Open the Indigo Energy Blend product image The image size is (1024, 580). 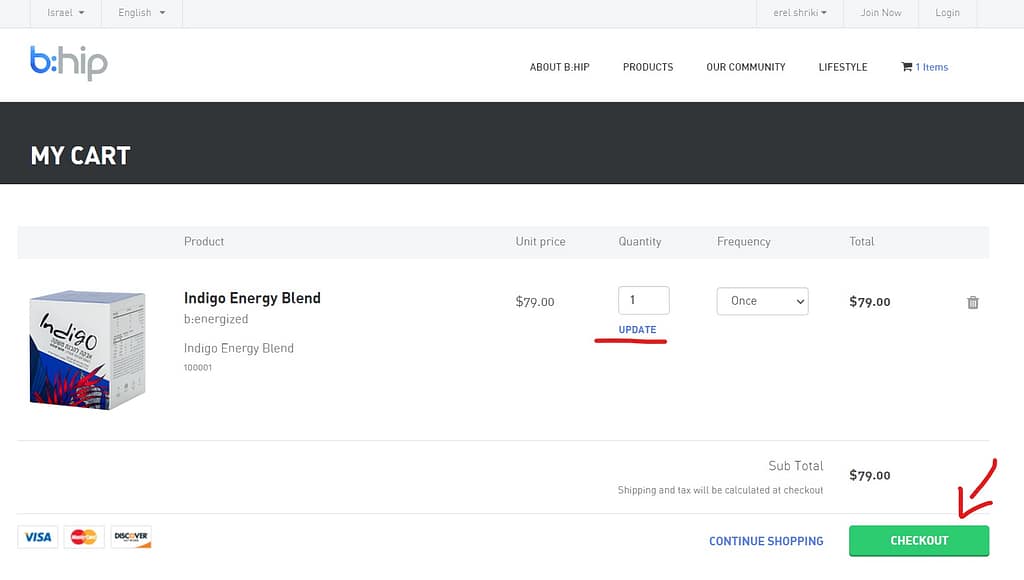[88, 349]
